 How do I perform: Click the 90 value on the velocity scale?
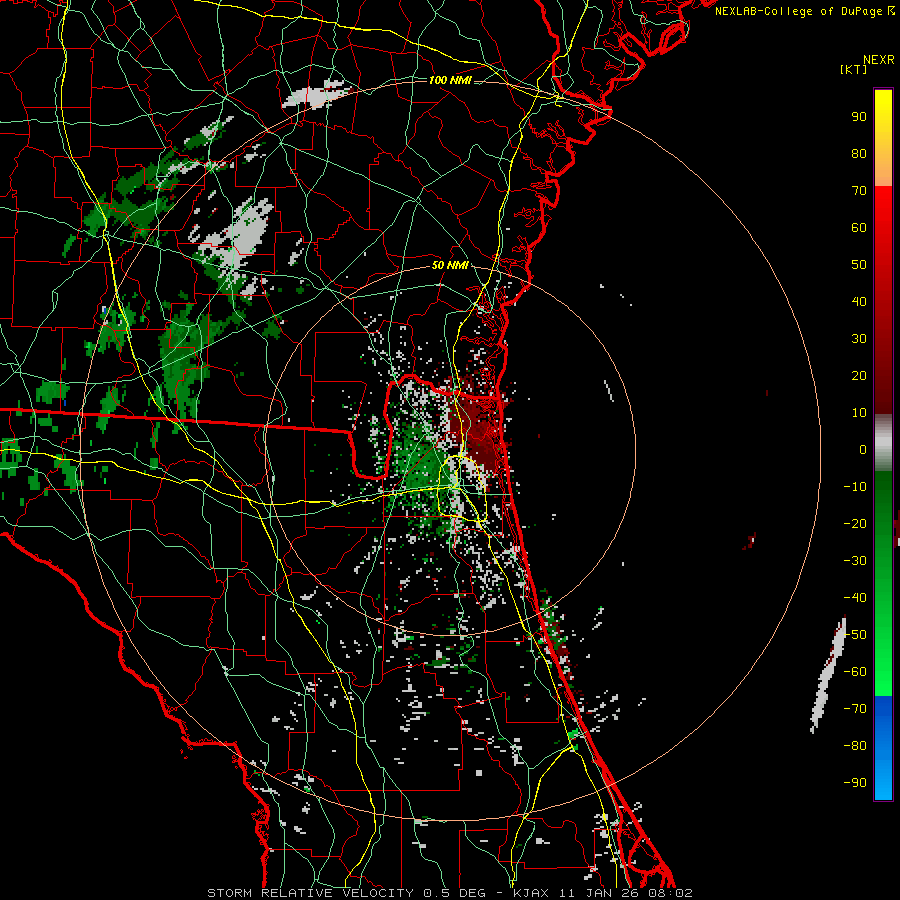tap(859, 117)
